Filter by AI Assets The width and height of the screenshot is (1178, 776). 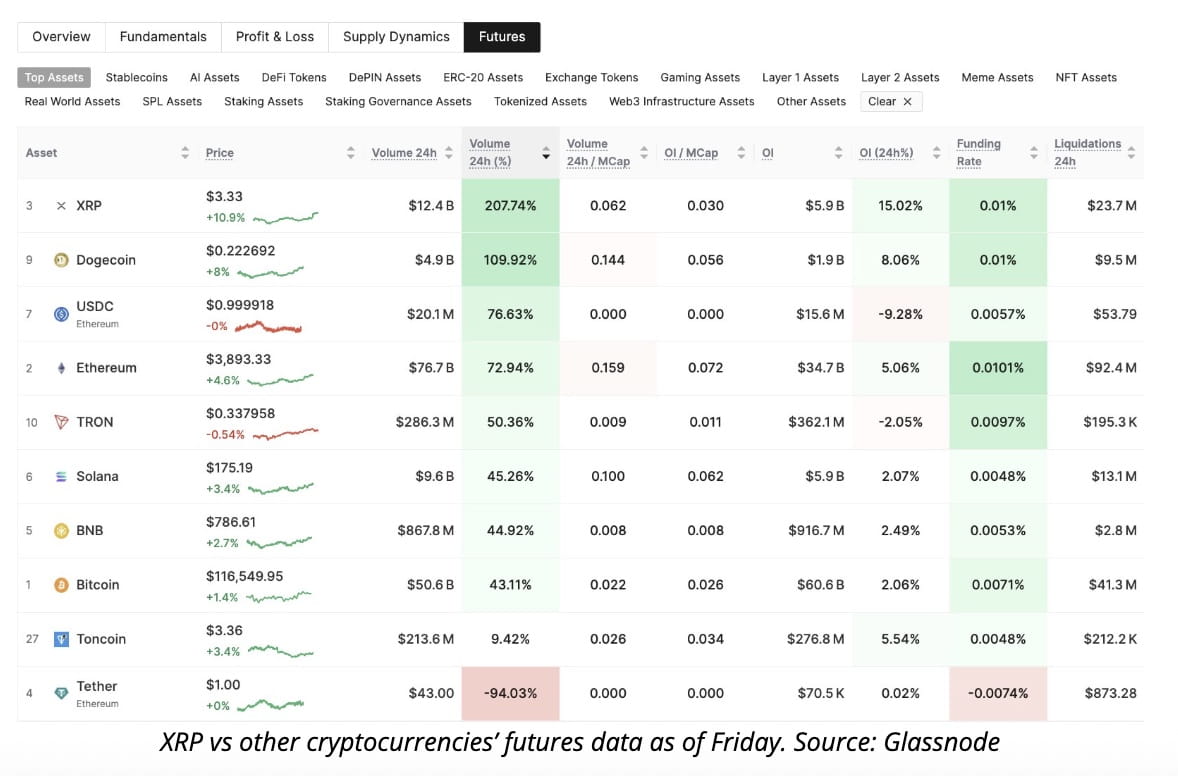pyautogui.click(x=214, y=77)
